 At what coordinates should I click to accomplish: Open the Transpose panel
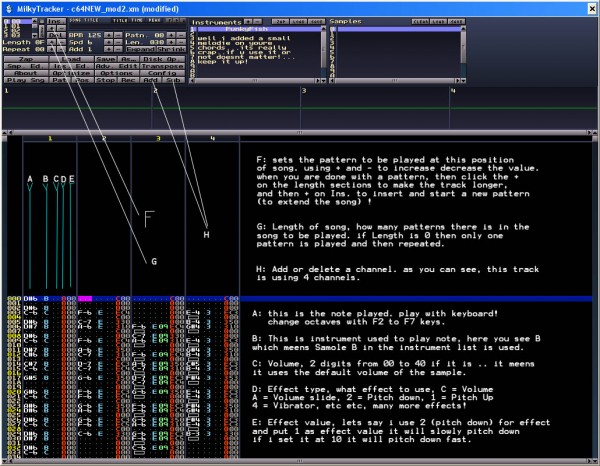pos(162,66)
